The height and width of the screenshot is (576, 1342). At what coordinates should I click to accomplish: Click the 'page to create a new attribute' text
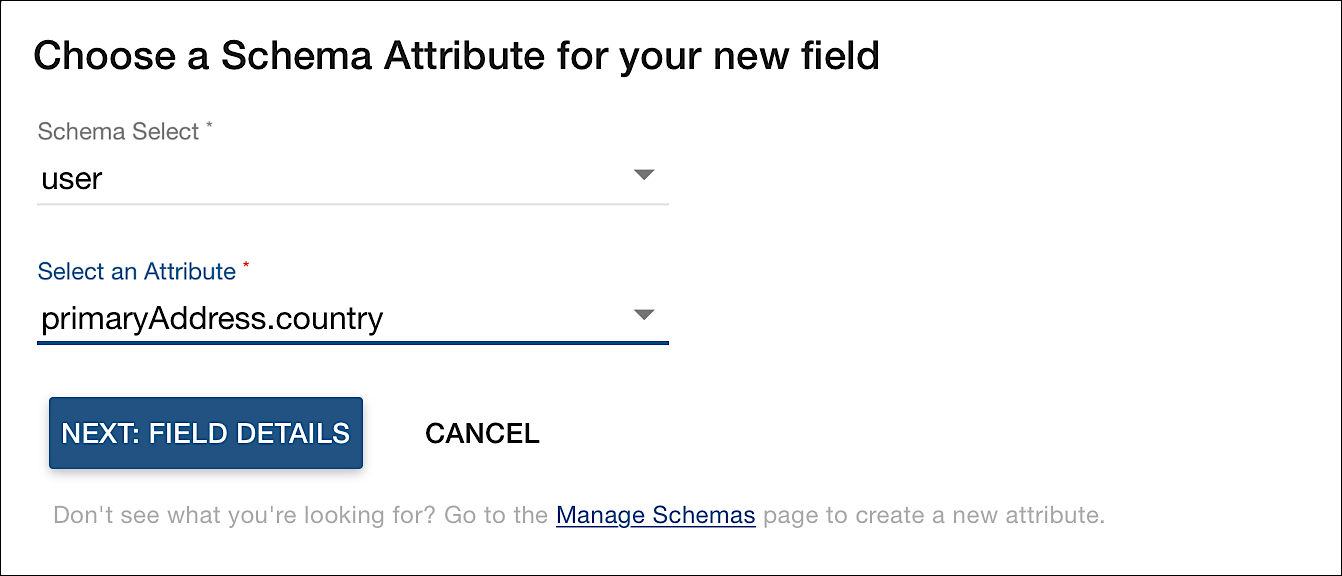tap(932, 516)
